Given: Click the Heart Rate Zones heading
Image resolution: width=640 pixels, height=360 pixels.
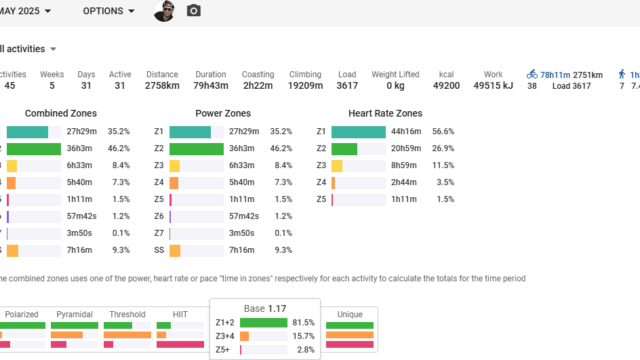Looking at the screenshot, I should [x=385, y=113].
